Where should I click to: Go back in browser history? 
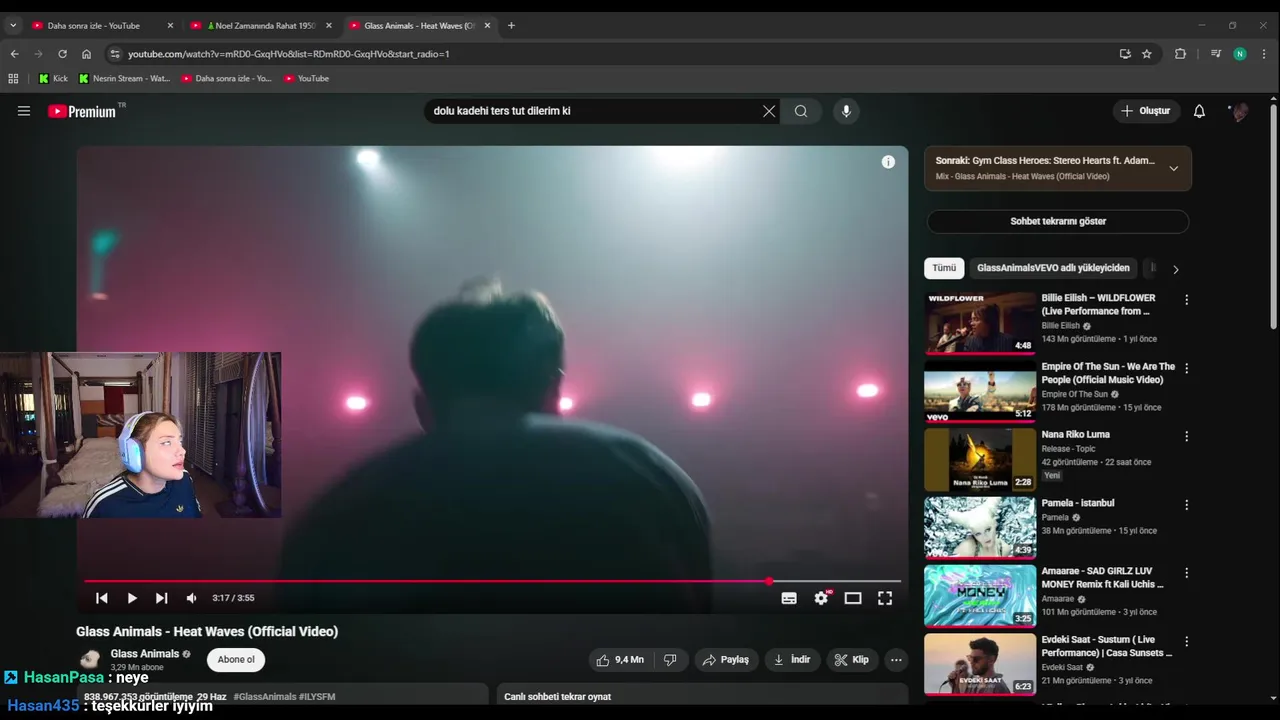(x=14, y=54)
